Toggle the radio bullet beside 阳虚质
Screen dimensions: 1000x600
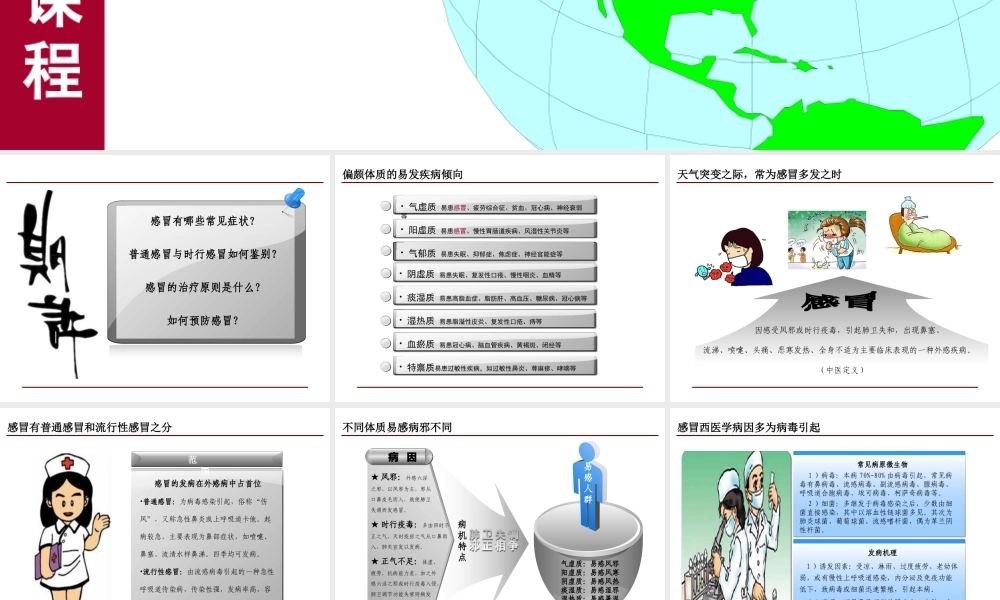[x=385, y=229]
